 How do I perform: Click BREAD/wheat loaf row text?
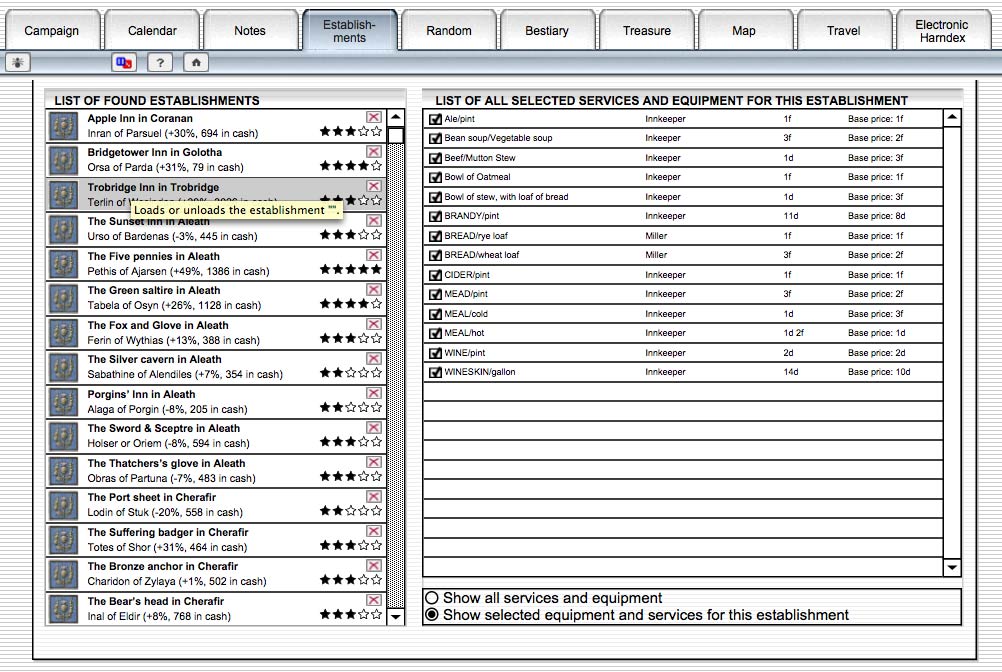click(x=482, y=255)
